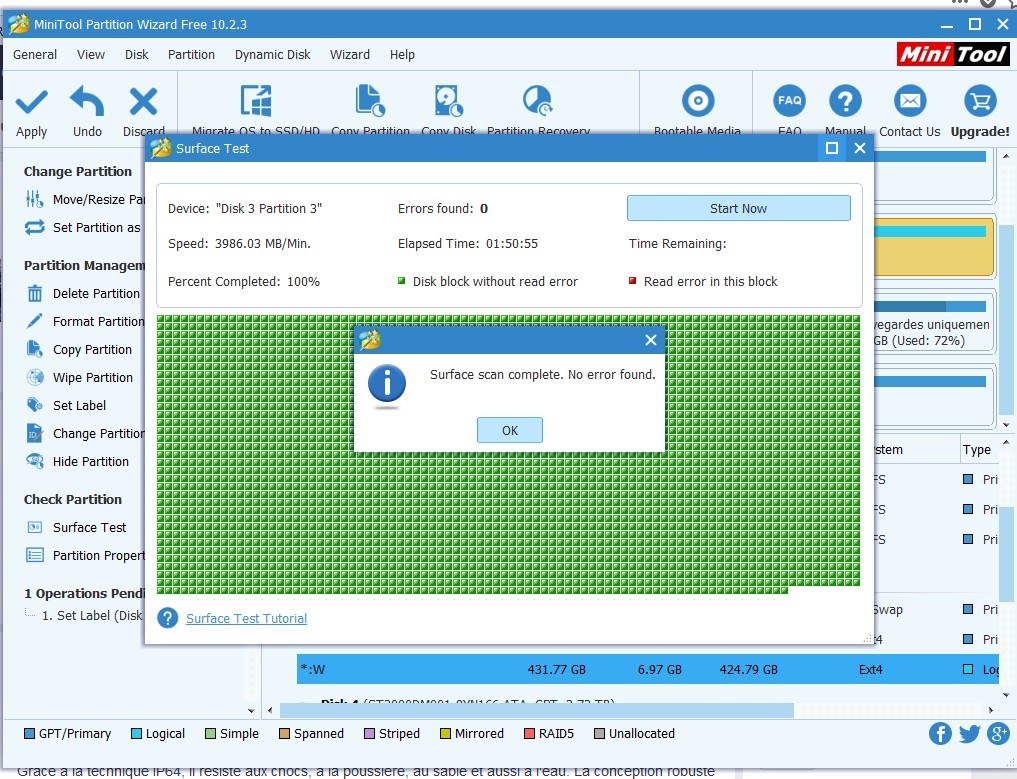Select Surface Test in sidebar
This screenshot has height=779, width=1017.
[76, 527]
